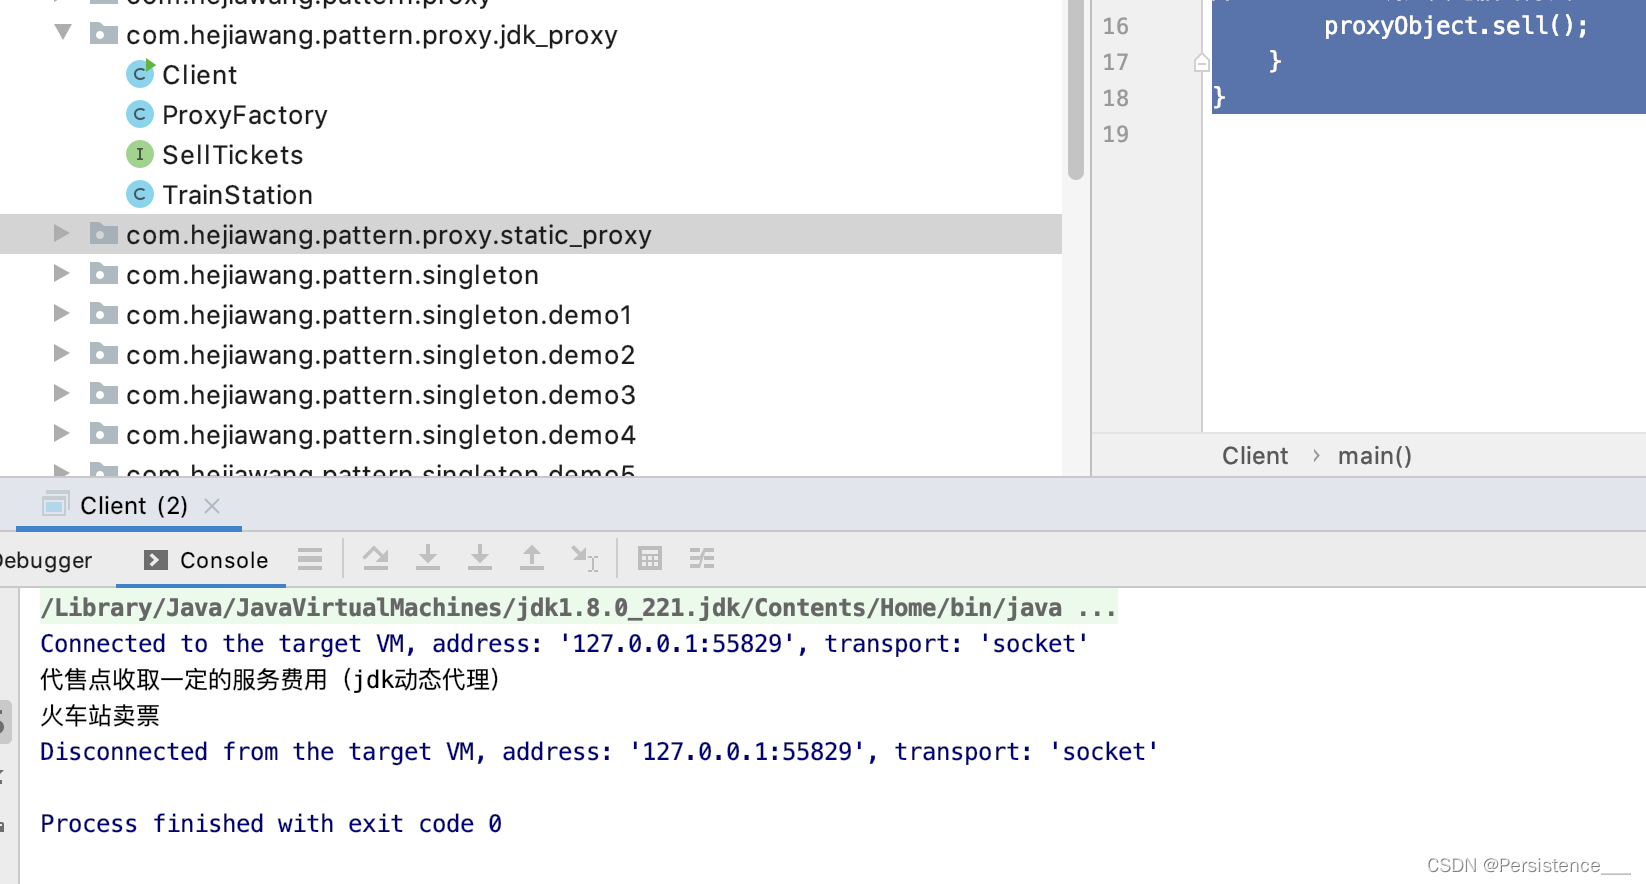Click the 'jdk动态代理' console output line

coord(270,680)
